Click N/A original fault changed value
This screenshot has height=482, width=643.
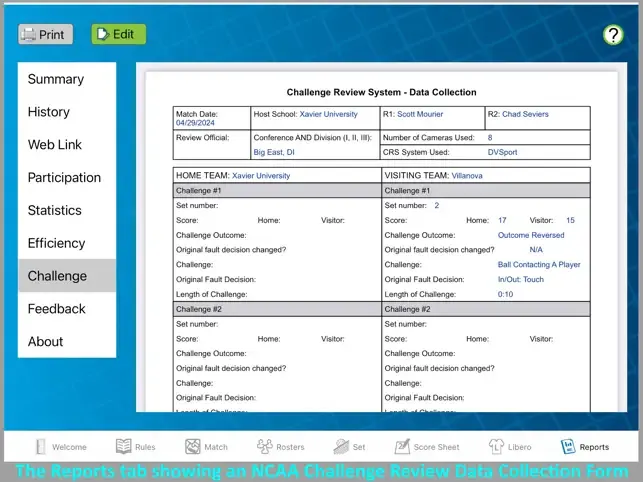coord(536,250)
